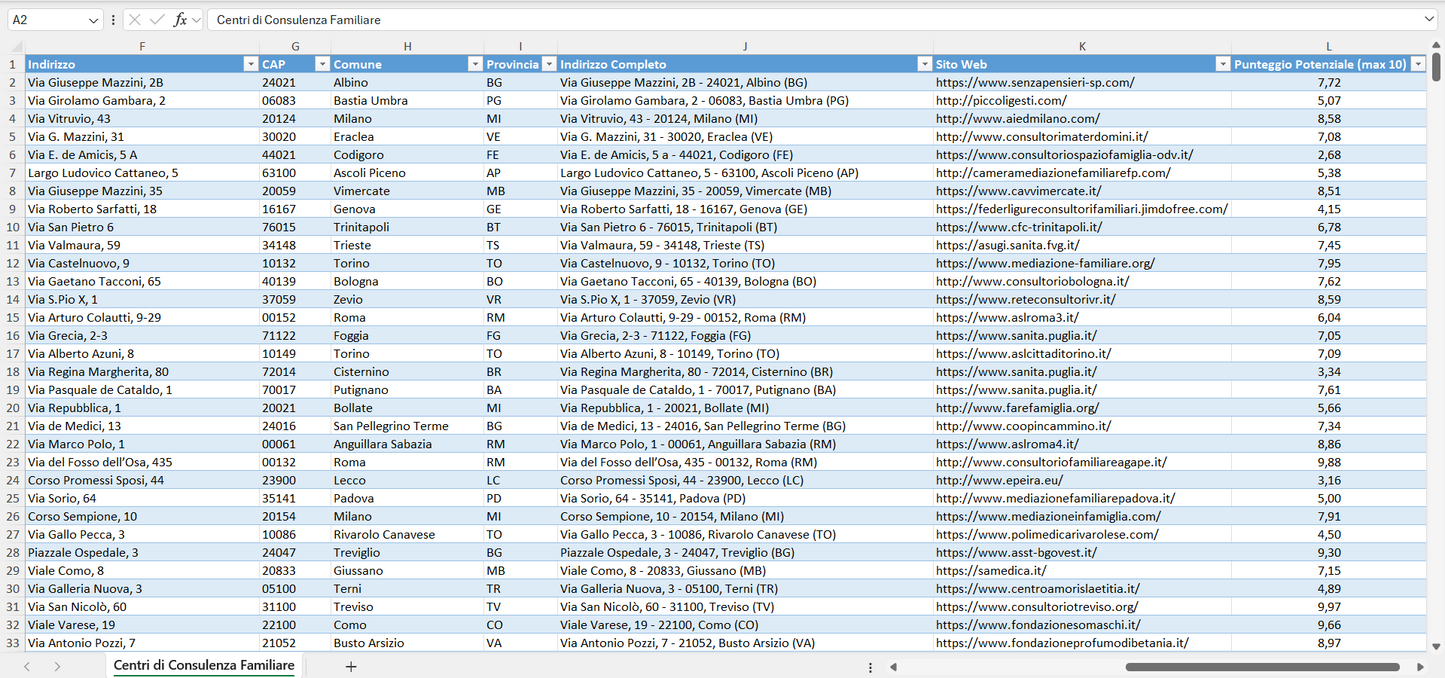Image resolution: width=1445 pixels, height=678 pixels.
Task: Click the Cancel (X) icon in formula bar
Action: [x=135, y=20]
